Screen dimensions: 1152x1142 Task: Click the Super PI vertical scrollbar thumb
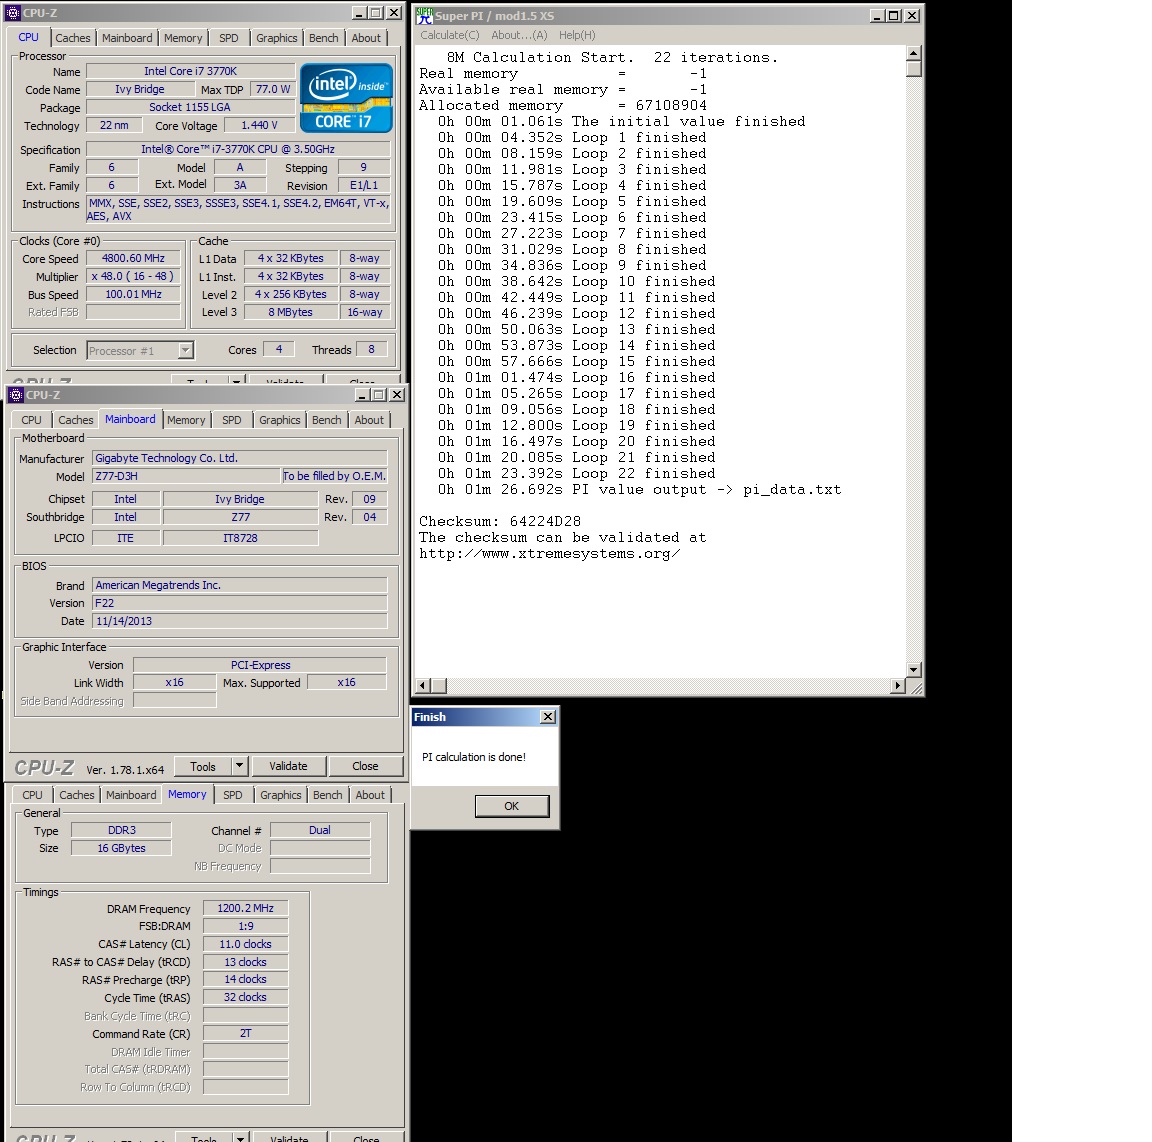(913, 69)
